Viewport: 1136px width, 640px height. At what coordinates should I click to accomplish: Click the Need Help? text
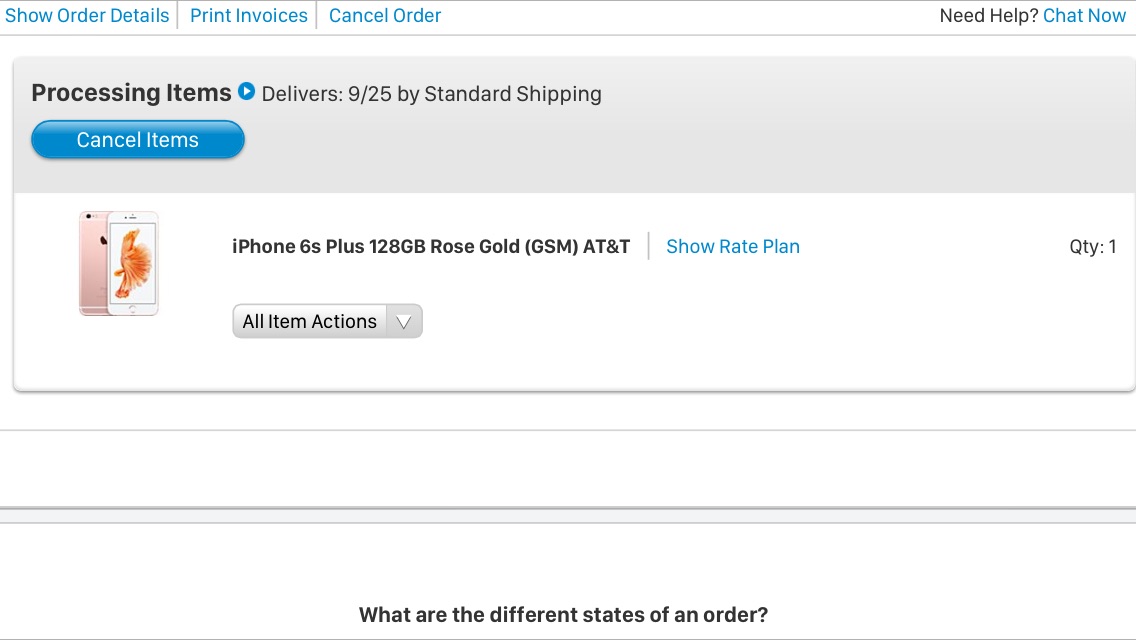tap(989, 15)
